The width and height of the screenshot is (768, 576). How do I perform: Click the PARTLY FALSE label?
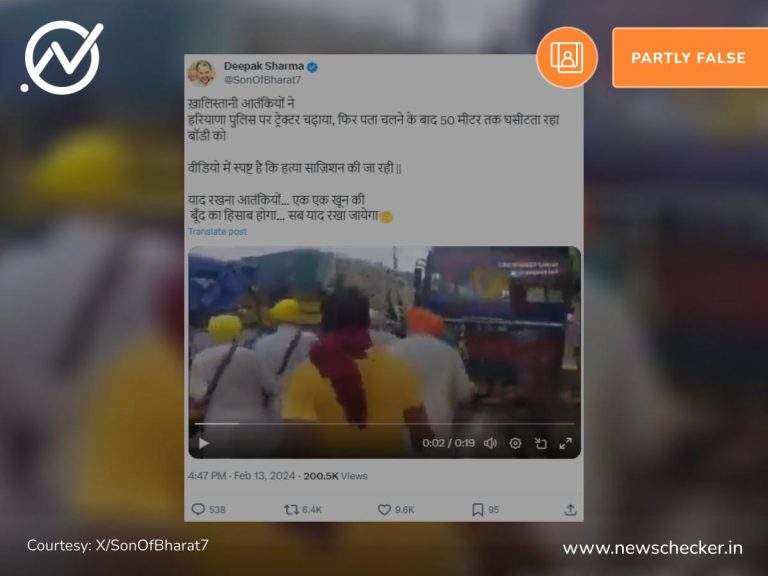click(690, 58)
